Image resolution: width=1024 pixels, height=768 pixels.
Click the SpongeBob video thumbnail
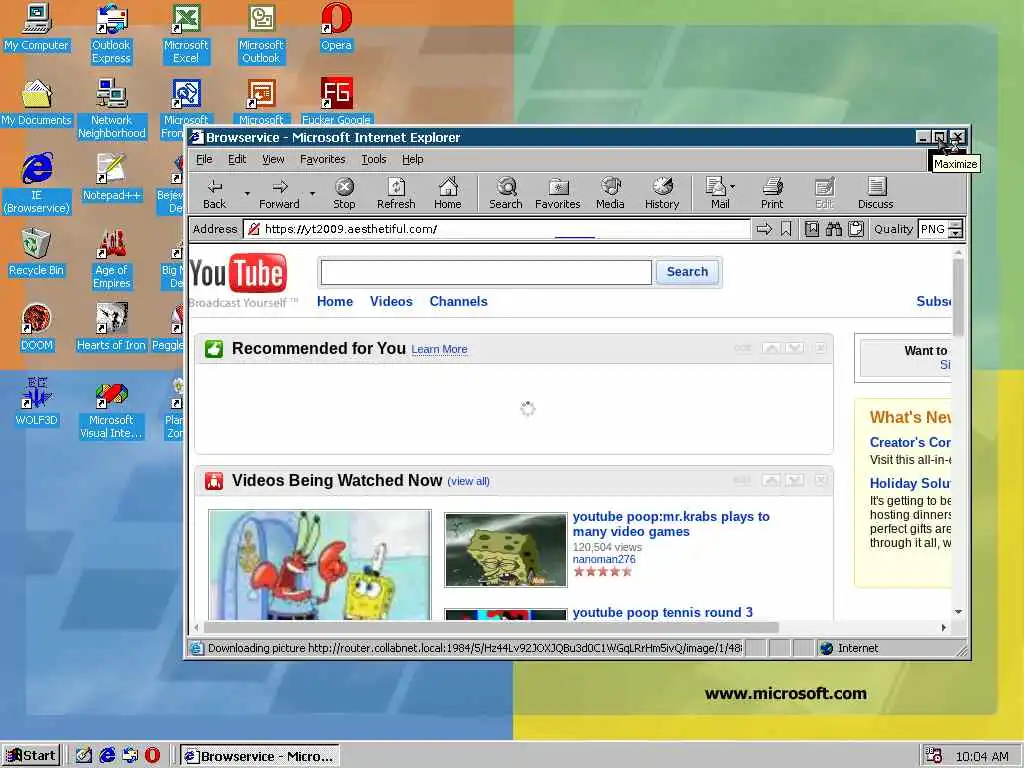(505, 550)
